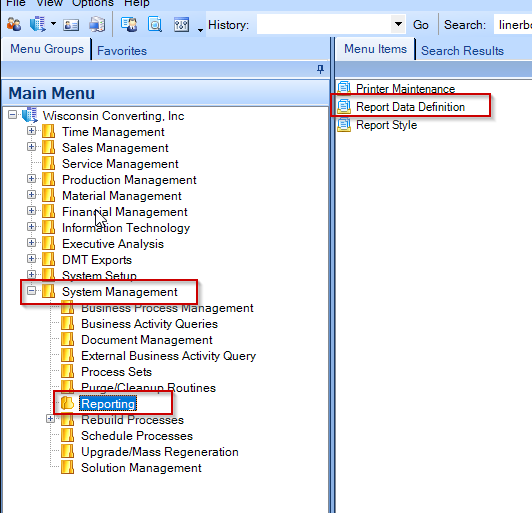
Task: Click the users icon in toolbar
Action: coord(14,24)
